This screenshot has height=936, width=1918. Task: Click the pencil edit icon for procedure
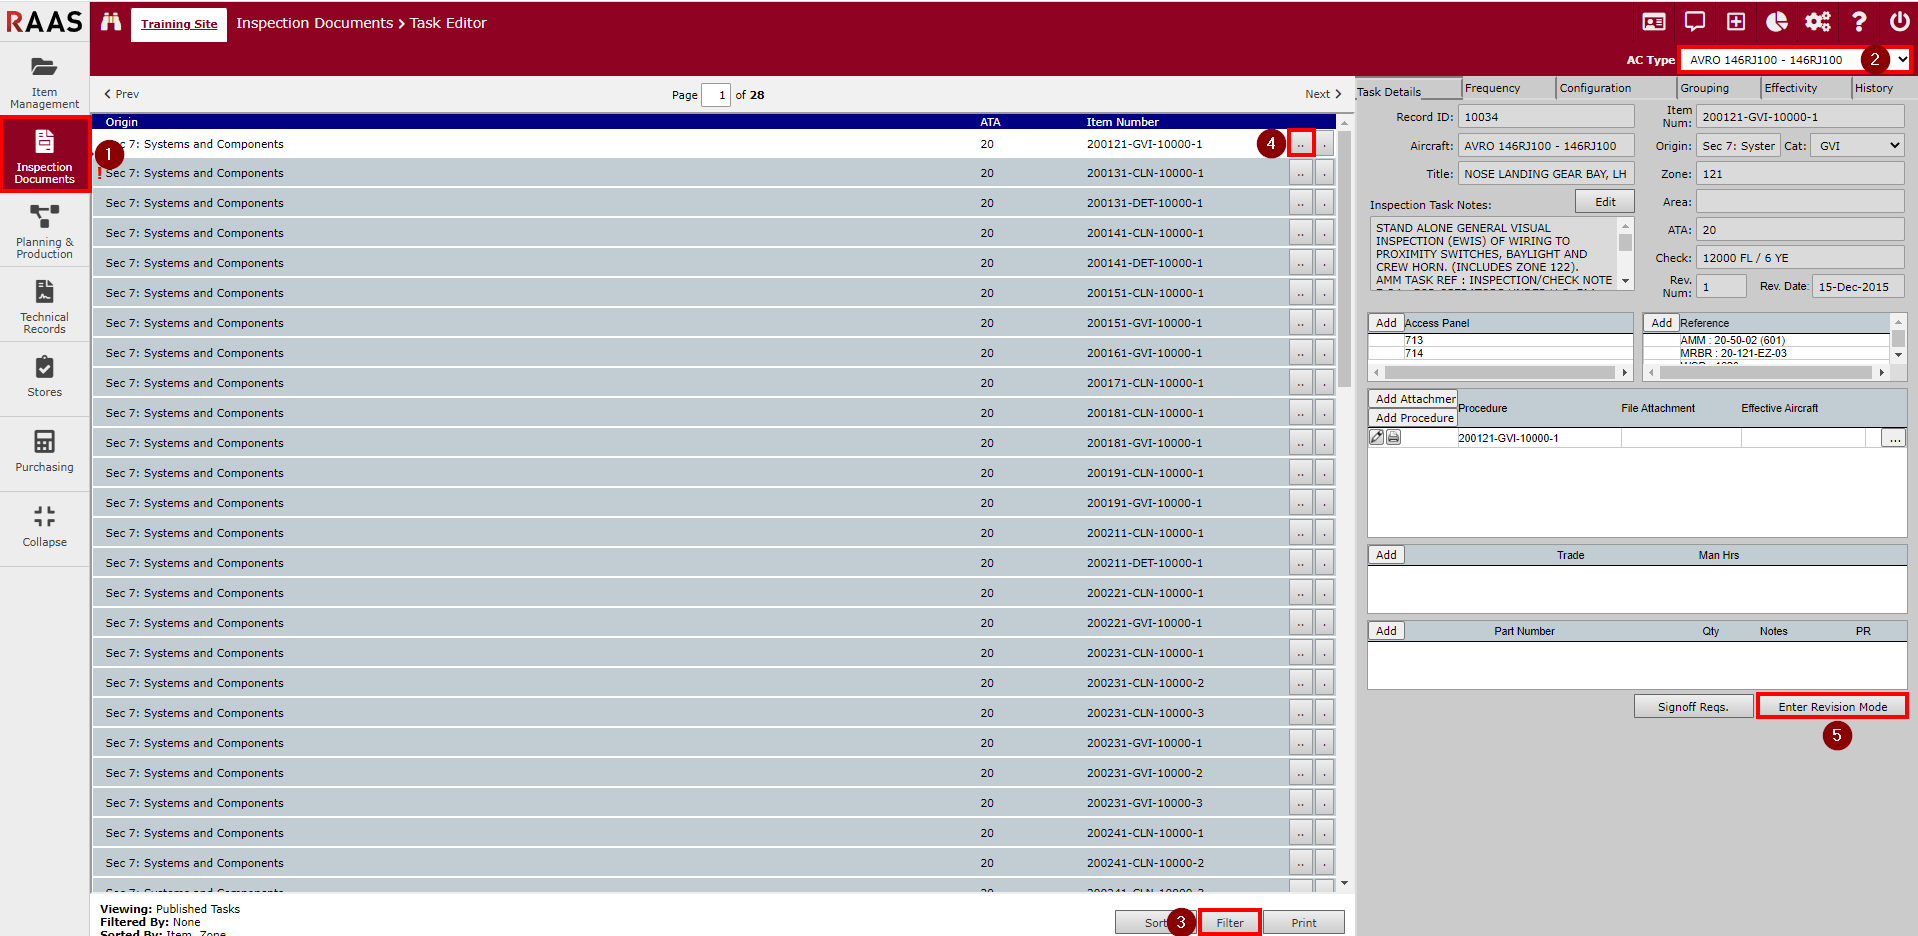pyautogui.click(x=1377, y=437)
